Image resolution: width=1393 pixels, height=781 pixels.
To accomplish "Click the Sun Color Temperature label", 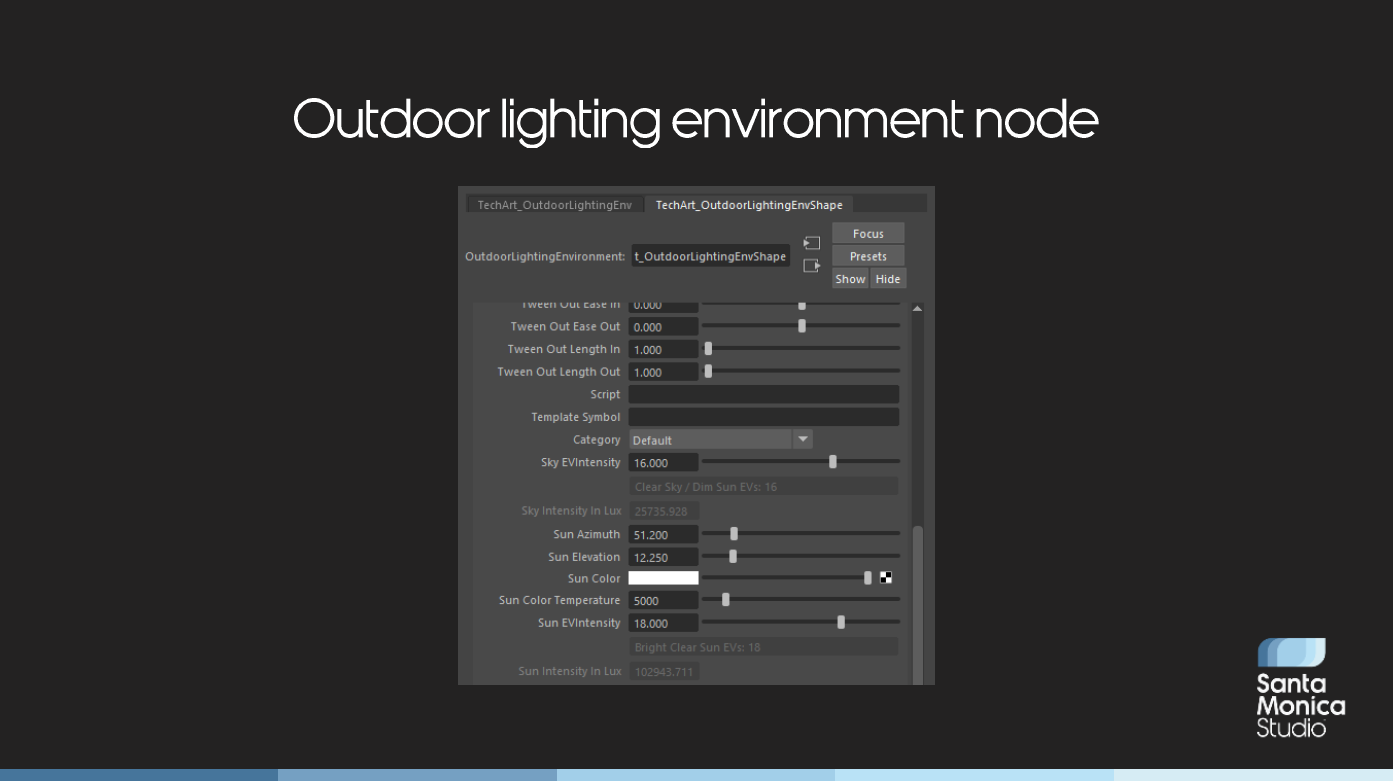I will click(560, 601).
